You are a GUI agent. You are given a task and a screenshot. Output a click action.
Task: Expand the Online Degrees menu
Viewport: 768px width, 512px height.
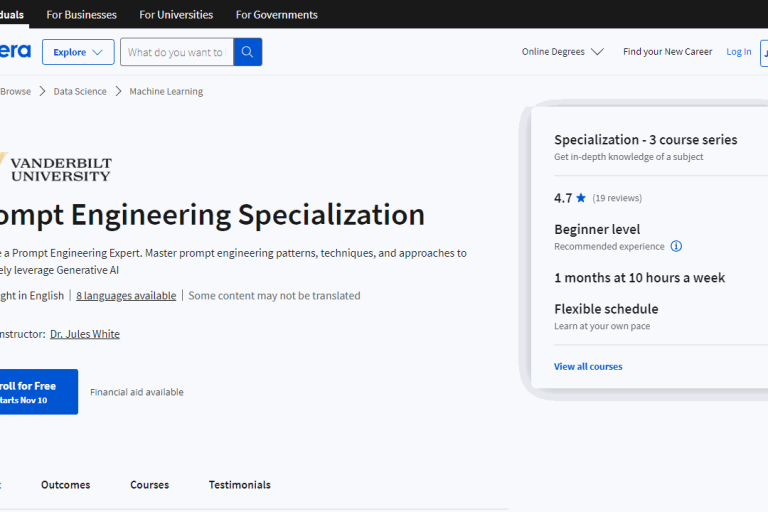click(562, 51)
